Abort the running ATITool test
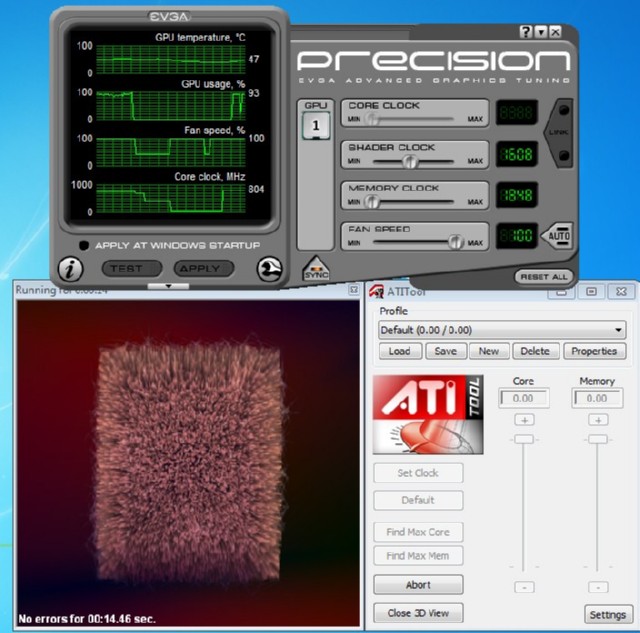Image resolution: width=640 pixels, height=633 pixels. click(418, 585)
